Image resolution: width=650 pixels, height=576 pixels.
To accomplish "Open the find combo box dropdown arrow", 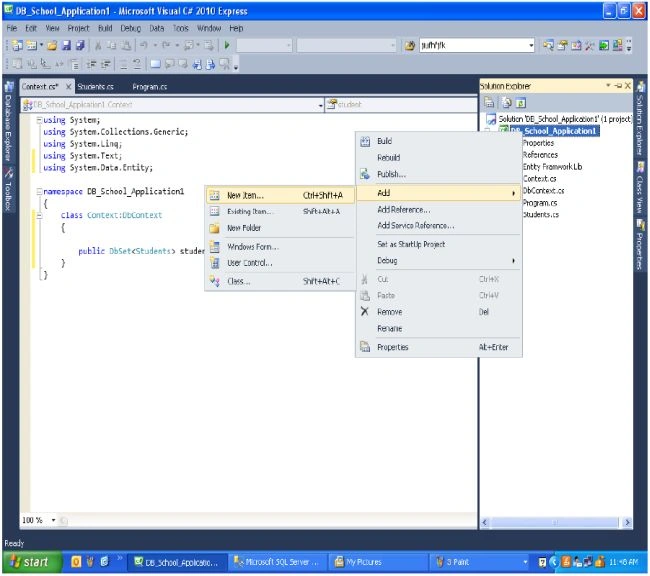I will tap(531, 45).
